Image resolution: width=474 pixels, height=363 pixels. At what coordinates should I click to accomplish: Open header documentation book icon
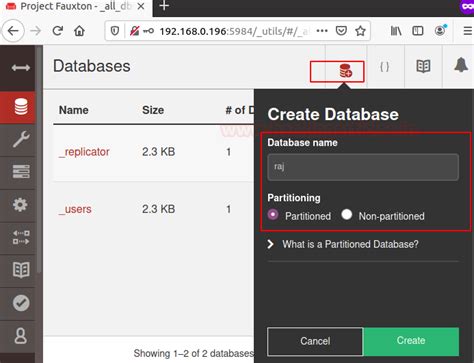click(x=423, y=66)
